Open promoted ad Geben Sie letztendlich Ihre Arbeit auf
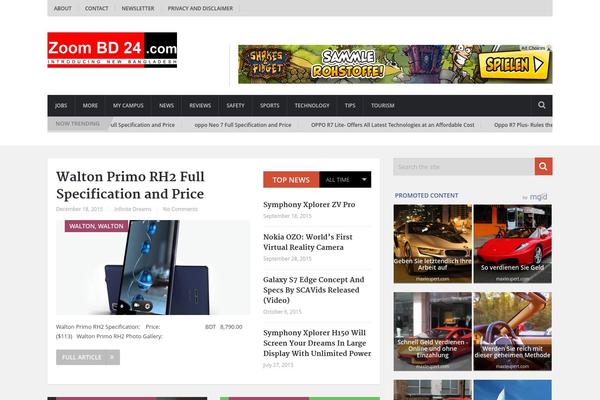 tap(433, 244)
